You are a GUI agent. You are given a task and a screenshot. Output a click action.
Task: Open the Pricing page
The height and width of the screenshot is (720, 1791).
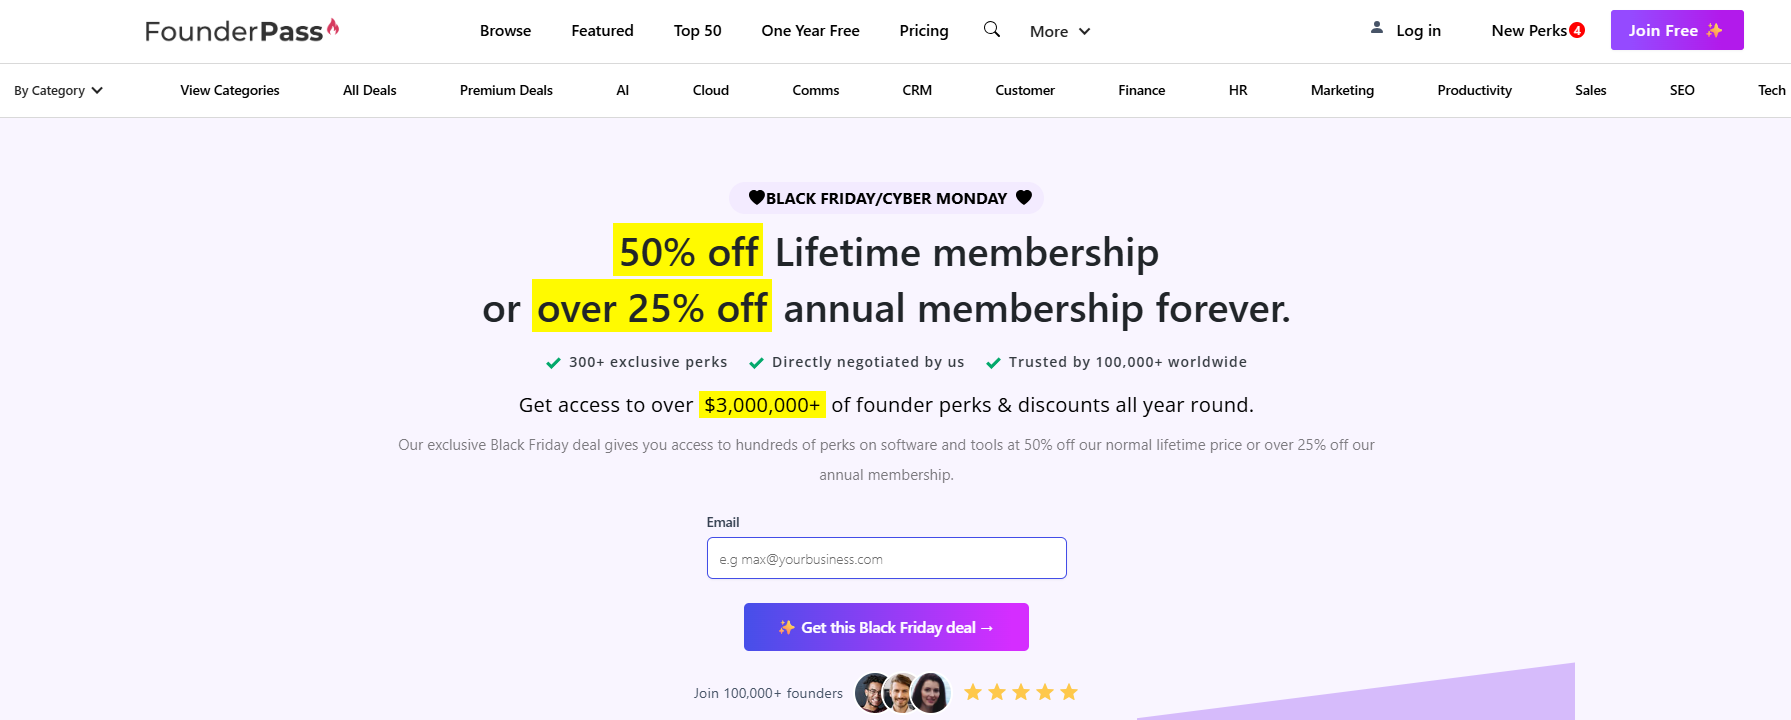coord(923,30)
